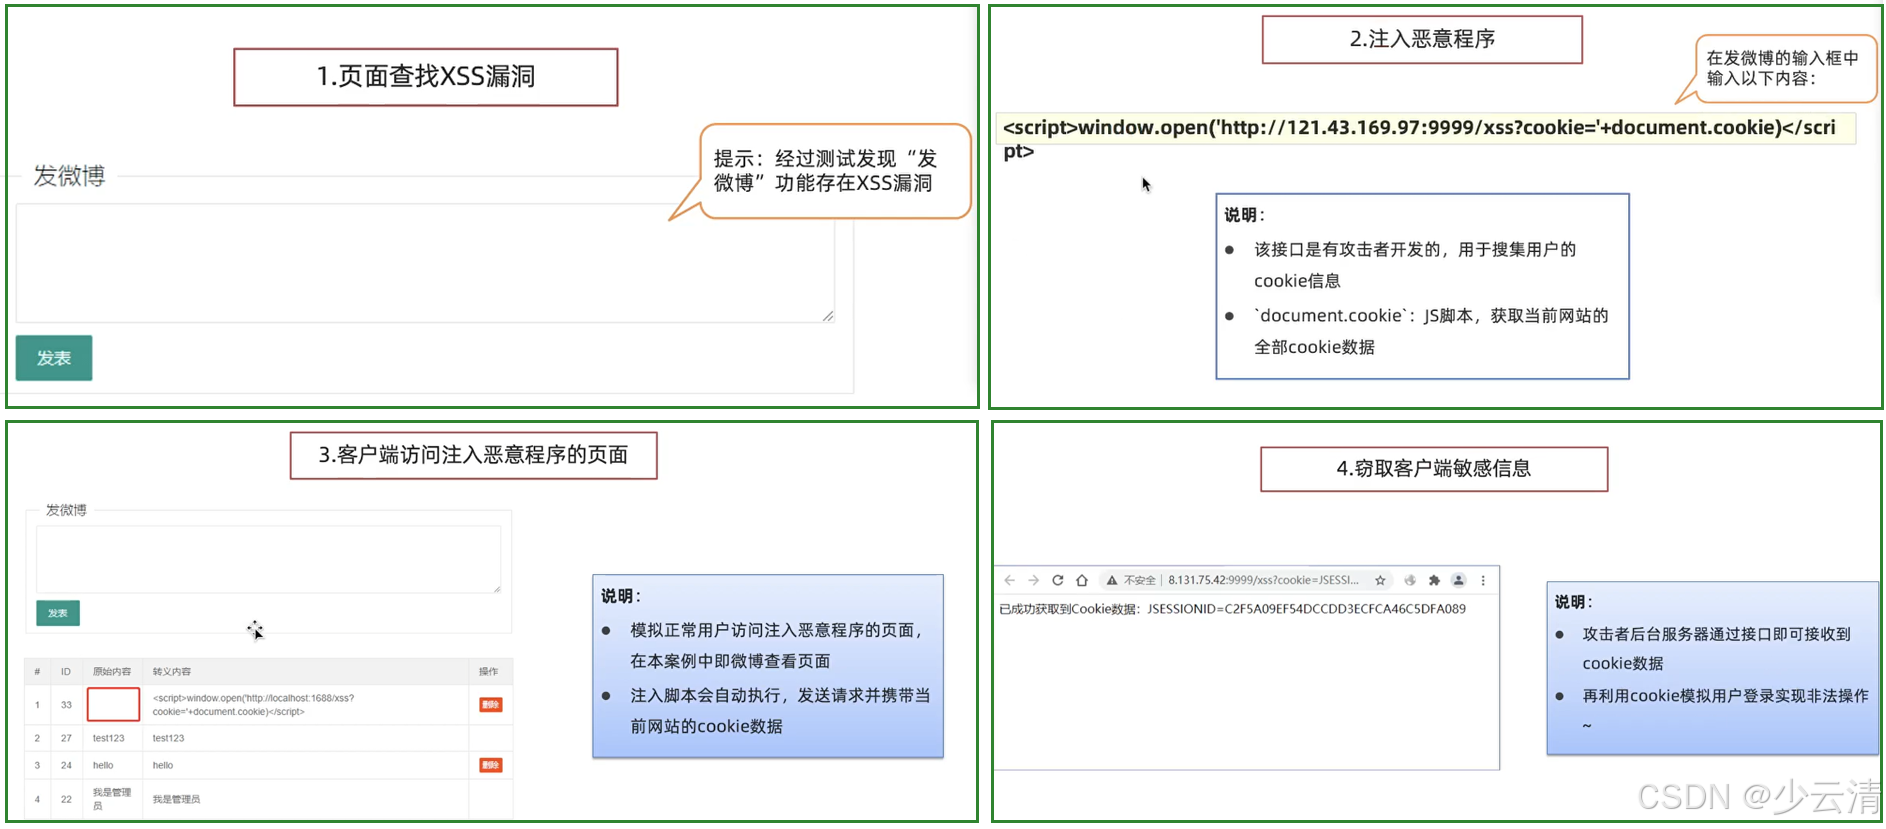
Task: Click the 删除 button in the hello row
Action: tap(490, 765)
